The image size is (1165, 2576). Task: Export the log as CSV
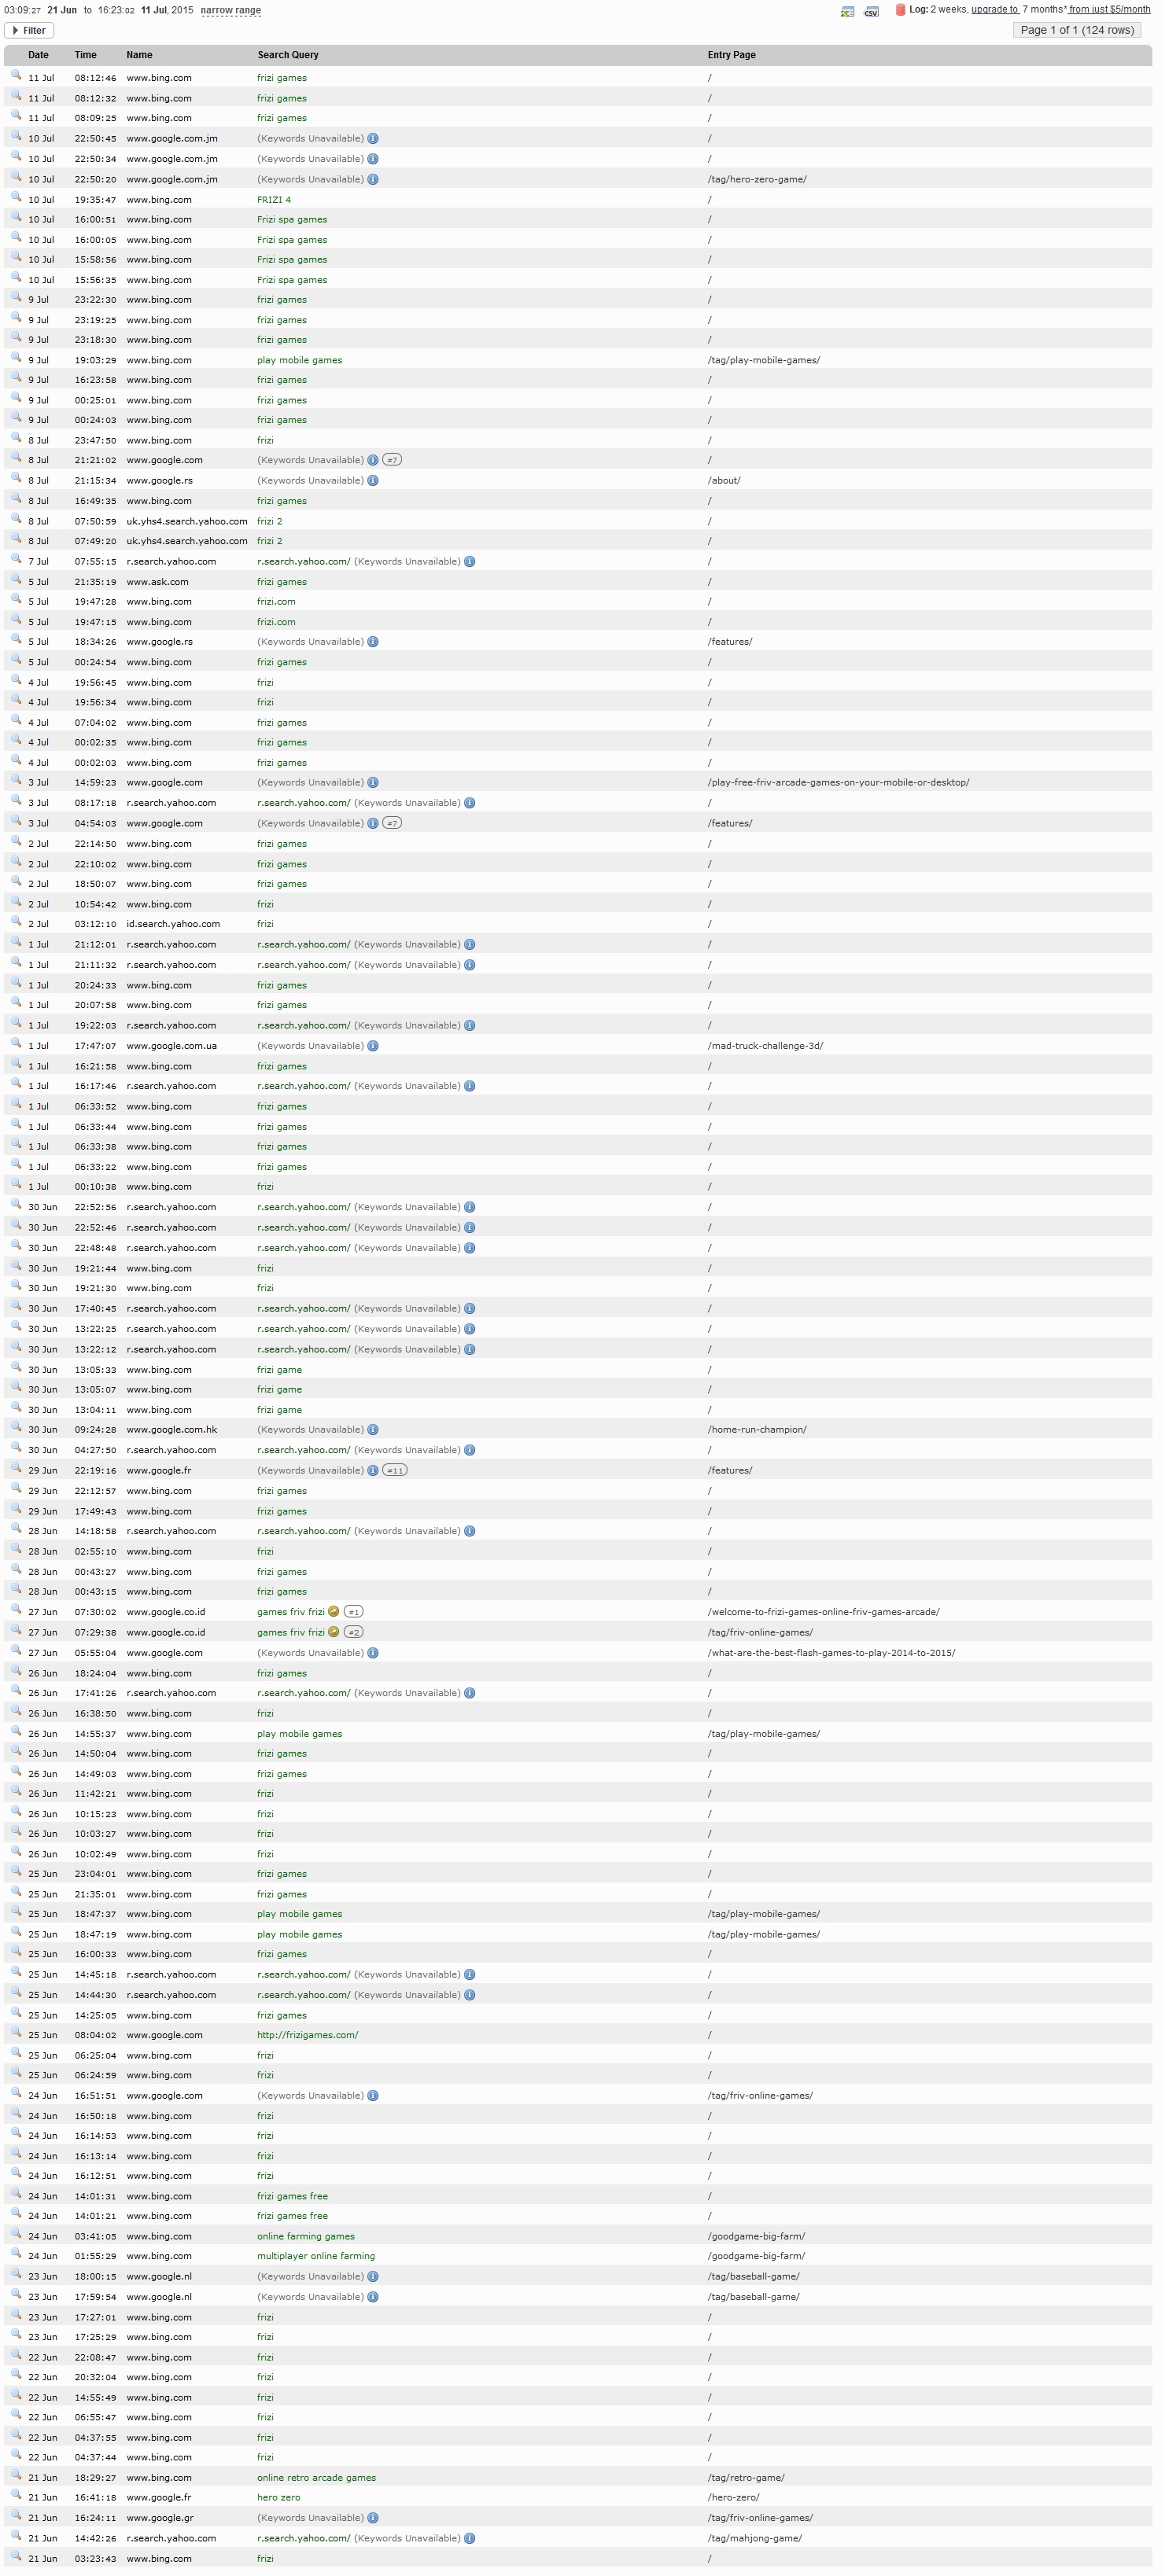(x=871, y=11)
